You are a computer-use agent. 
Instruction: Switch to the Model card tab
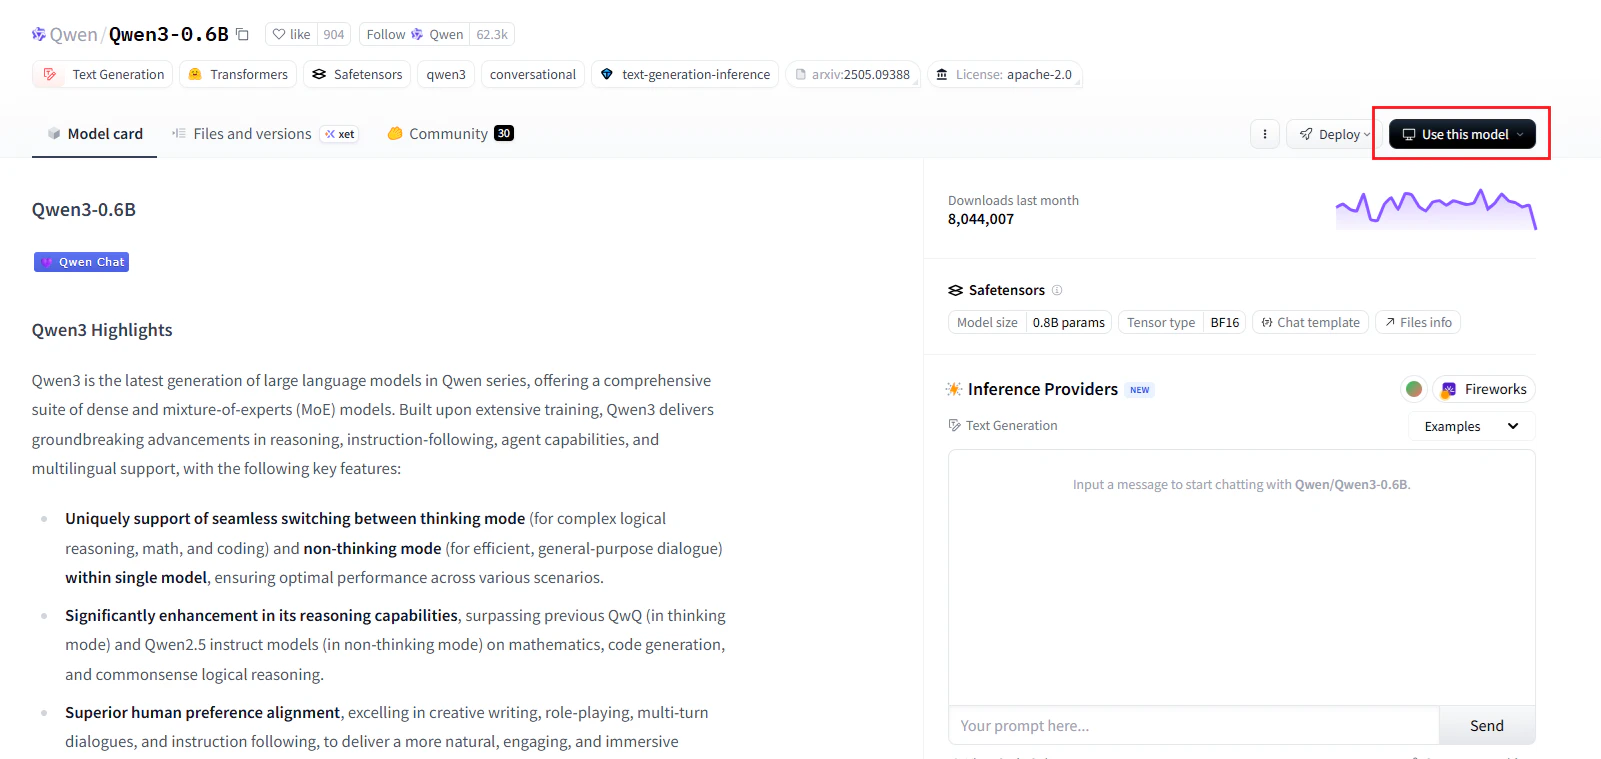tap(95, 134)
